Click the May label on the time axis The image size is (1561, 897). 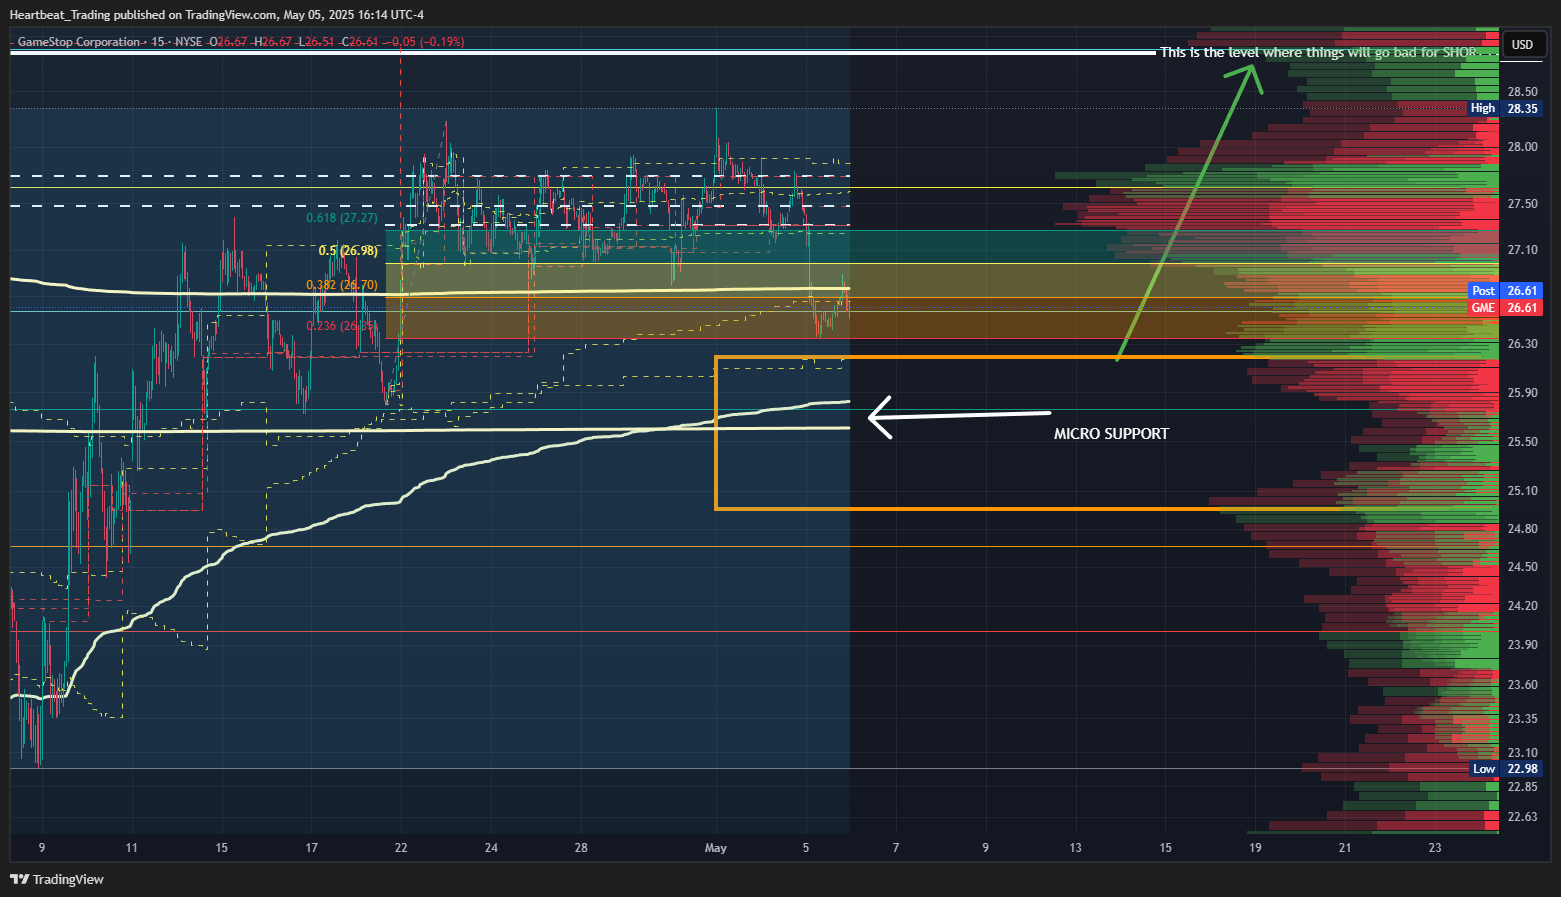(716, 848)
